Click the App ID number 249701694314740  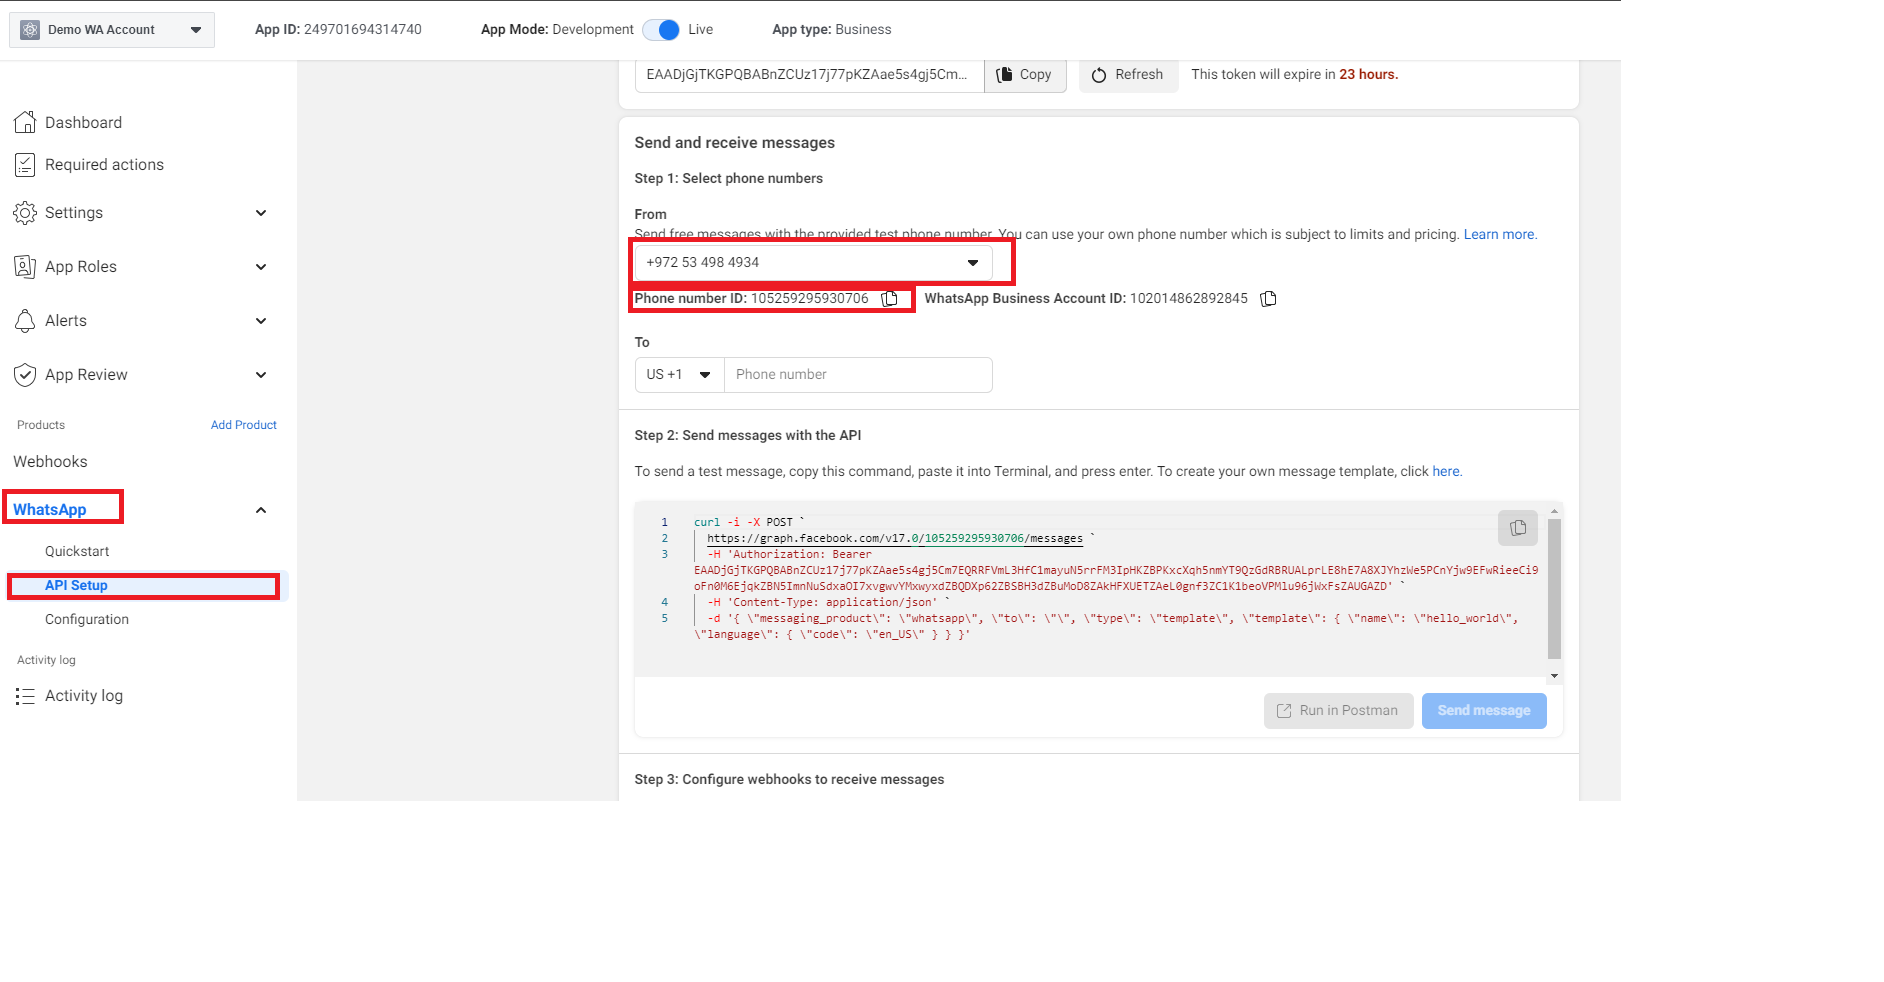362,30
